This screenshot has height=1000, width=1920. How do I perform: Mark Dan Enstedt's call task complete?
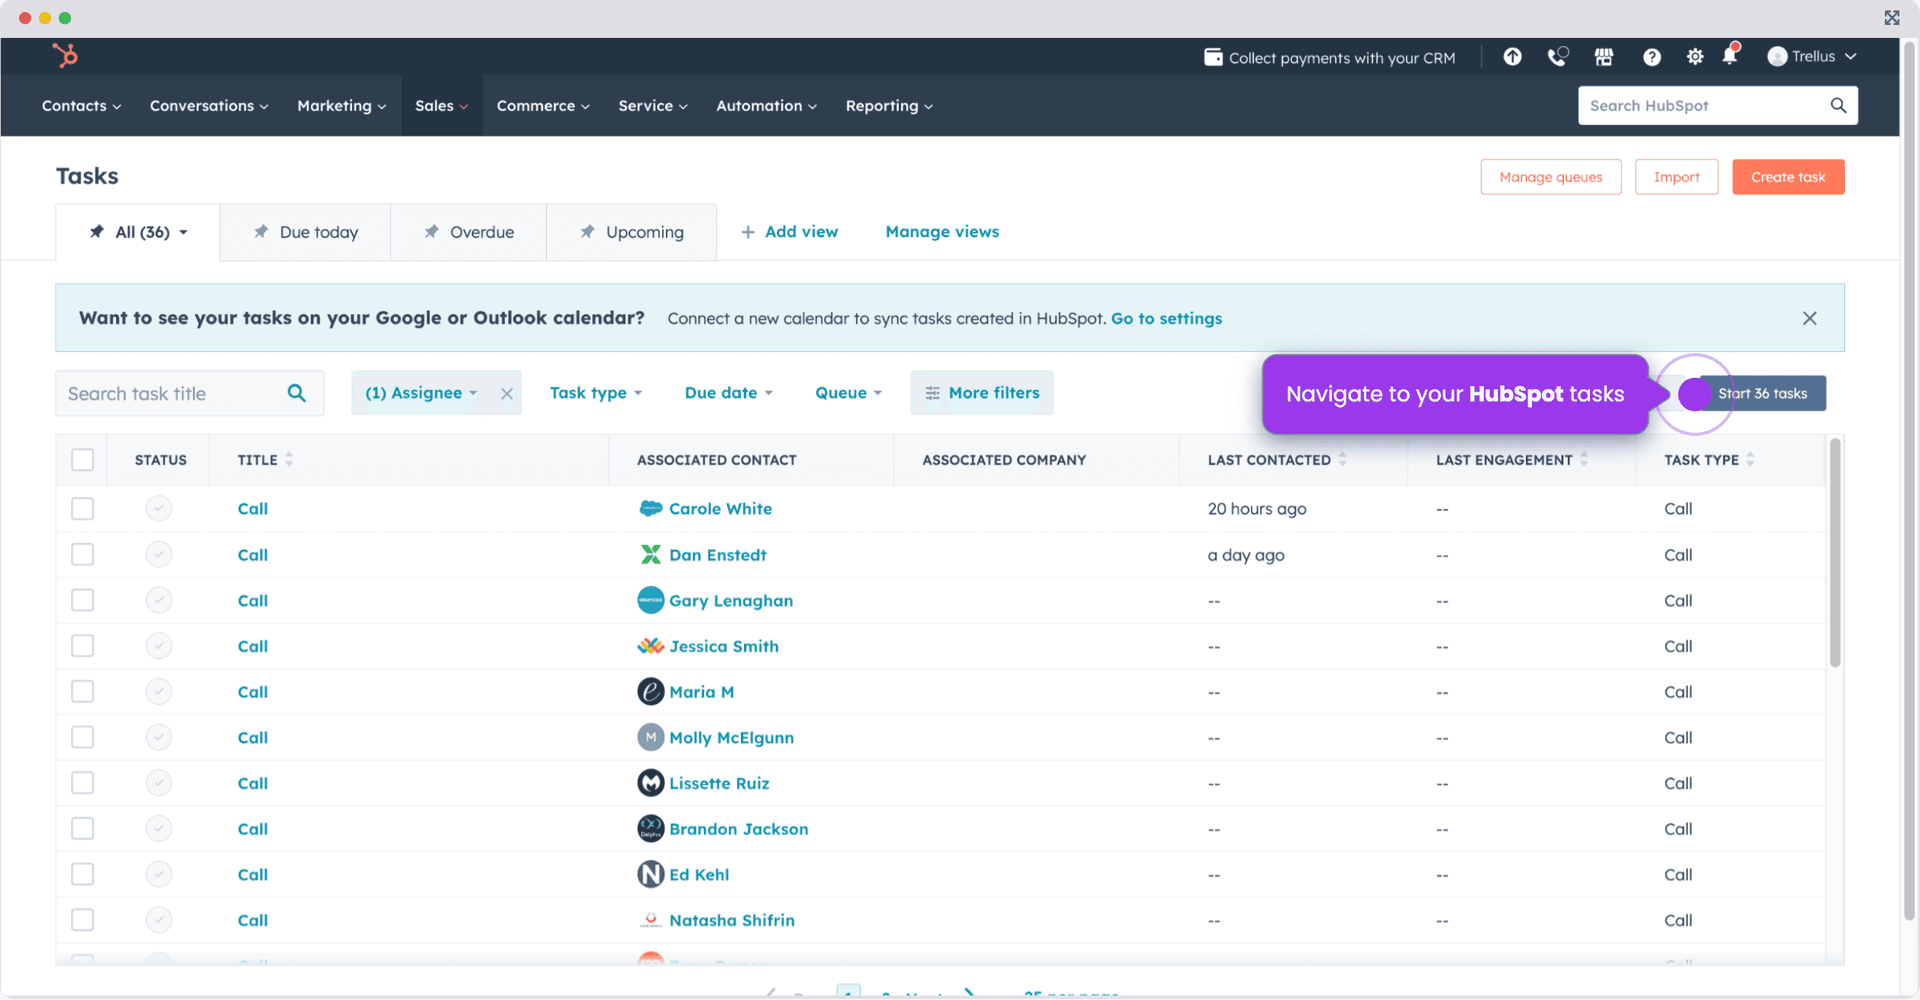[159, 555]
